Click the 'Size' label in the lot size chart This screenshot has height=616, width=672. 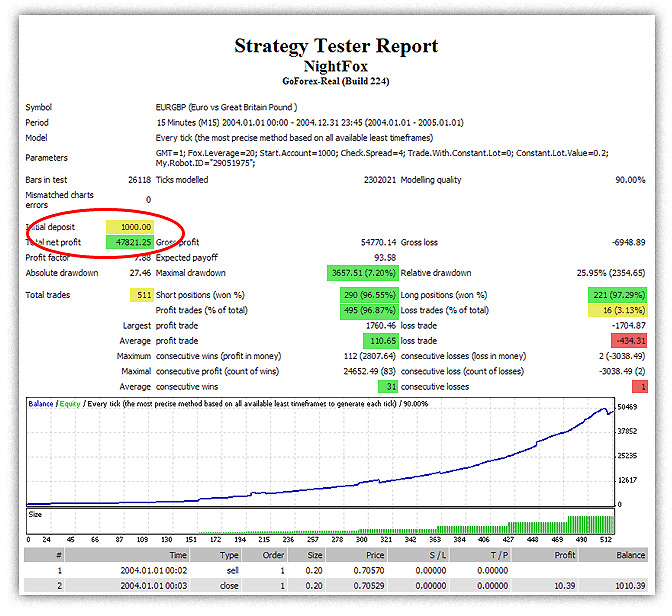[35, 514]
